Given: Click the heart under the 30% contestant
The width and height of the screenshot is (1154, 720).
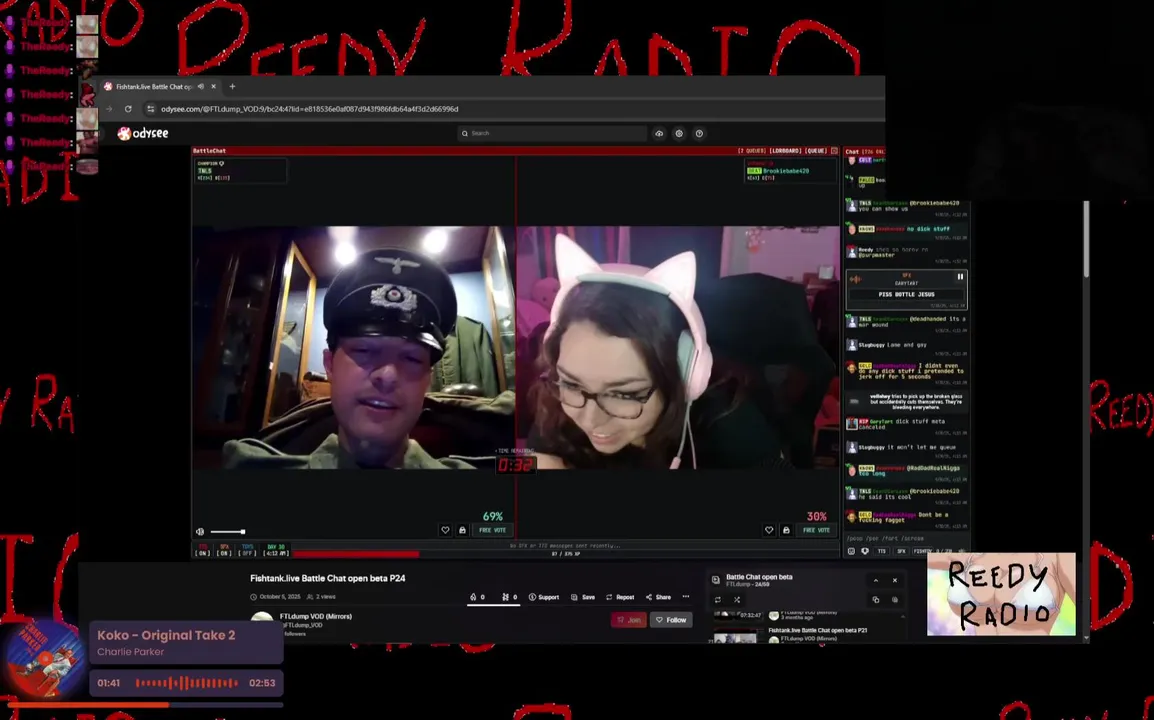Looking at the screenshot, I should click(x=769, y=530).
